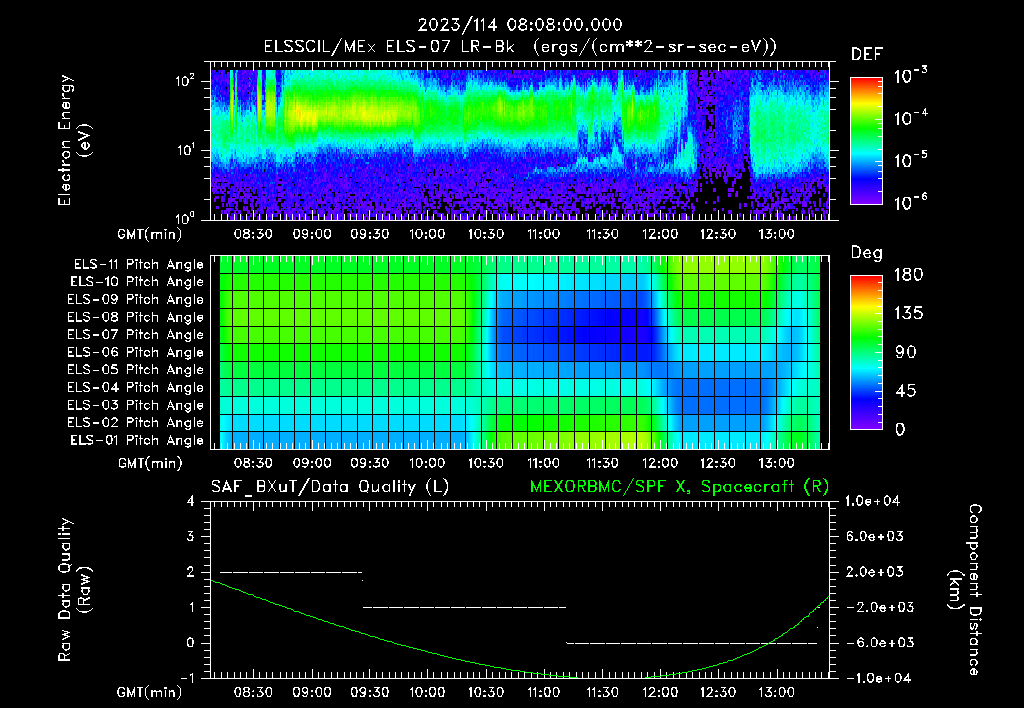Click the ELS-07 Pitch Angle row label
1024x708 pixels.
click(x=136, y=334)
